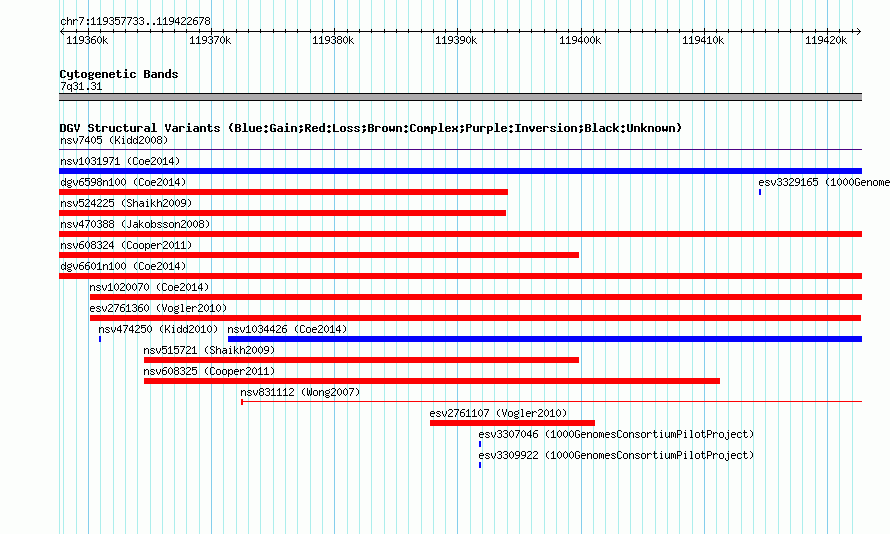Click ruler position 119400k
Image resolution: width=890 pixels, height=534 pixels.
coord(580,40)
